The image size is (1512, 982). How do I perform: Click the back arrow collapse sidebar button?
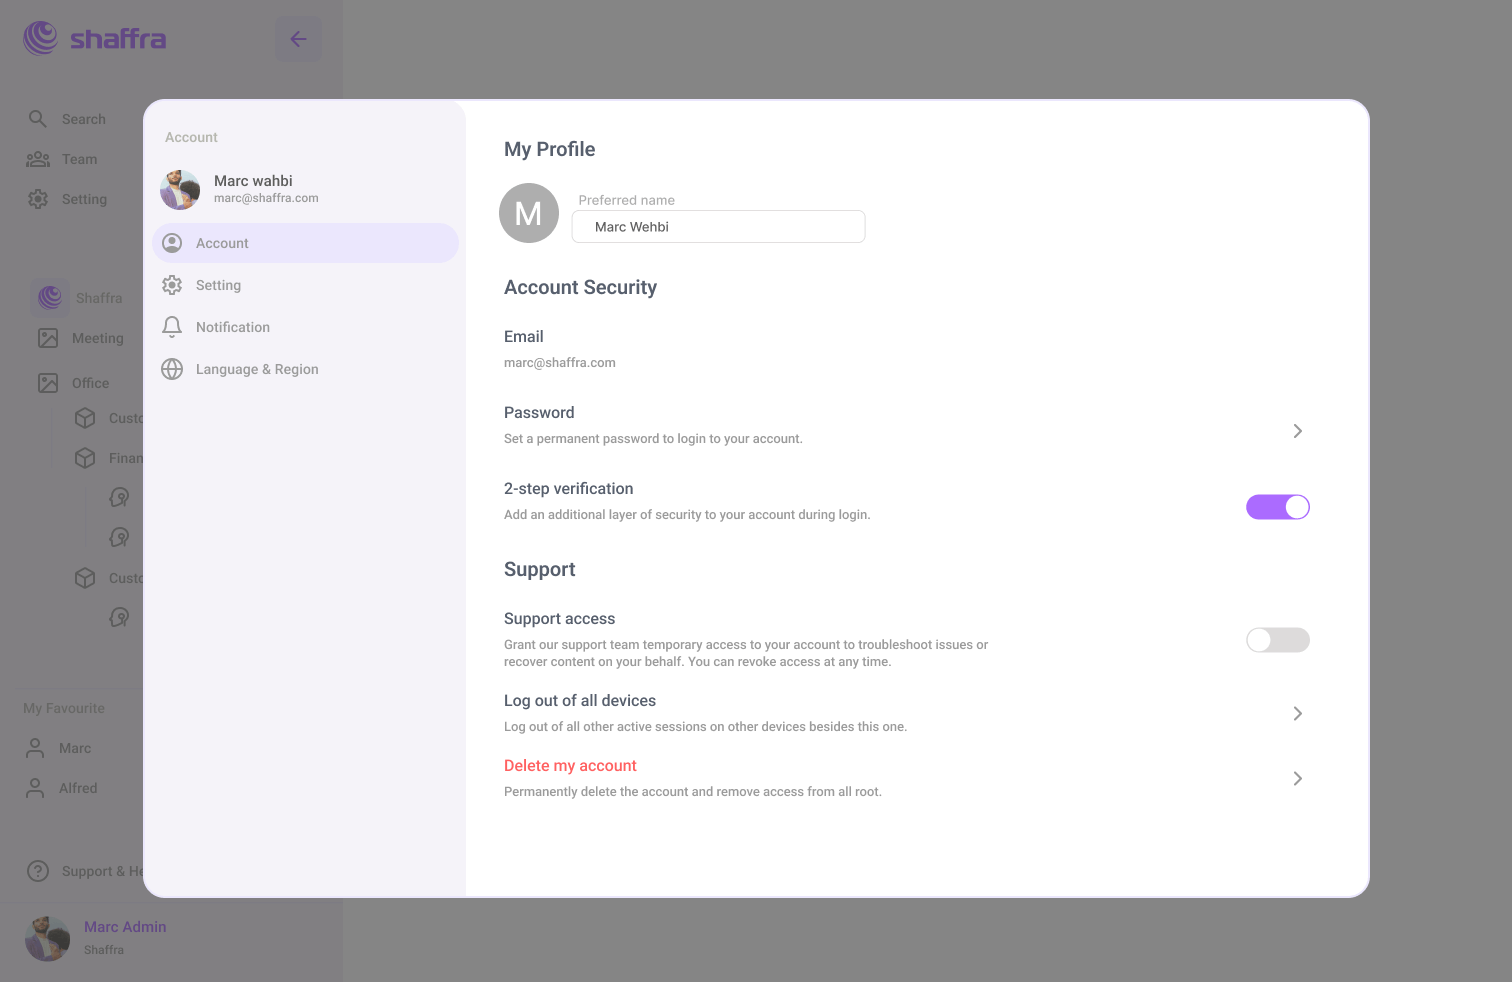click(x=298, y=39)
